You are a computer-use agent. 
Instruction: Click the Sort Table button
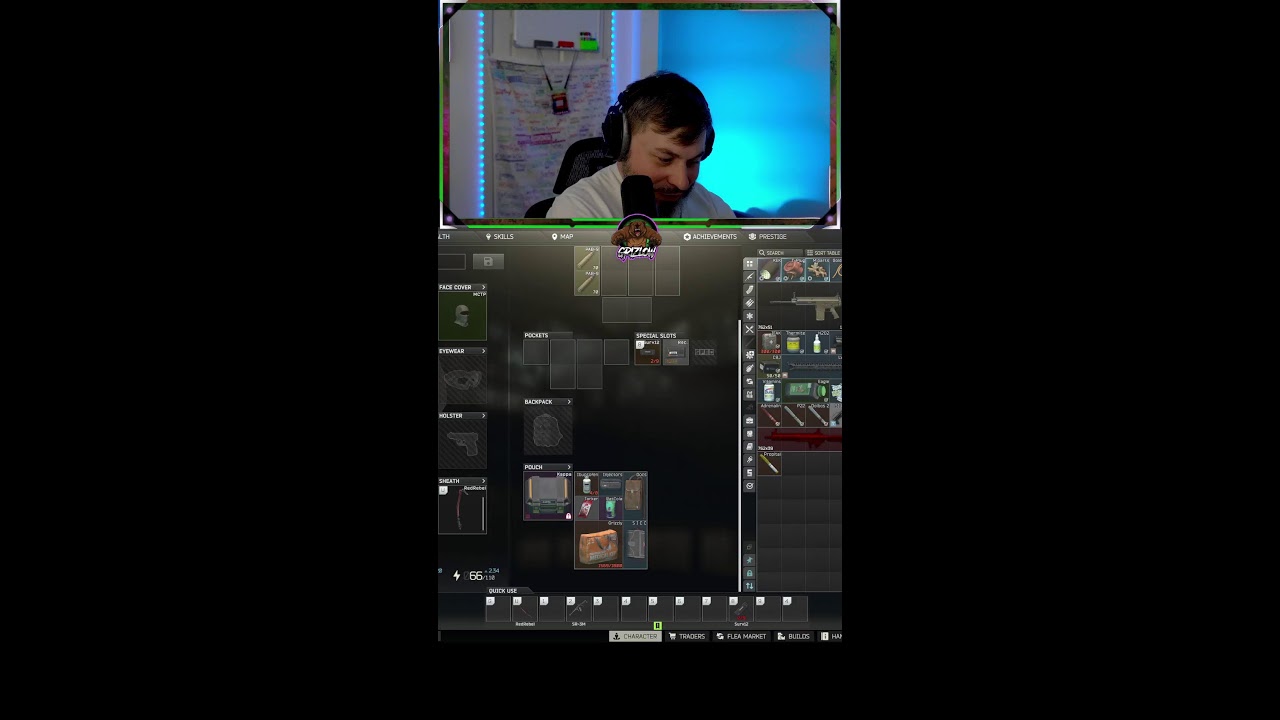click(x=823, y=253)
